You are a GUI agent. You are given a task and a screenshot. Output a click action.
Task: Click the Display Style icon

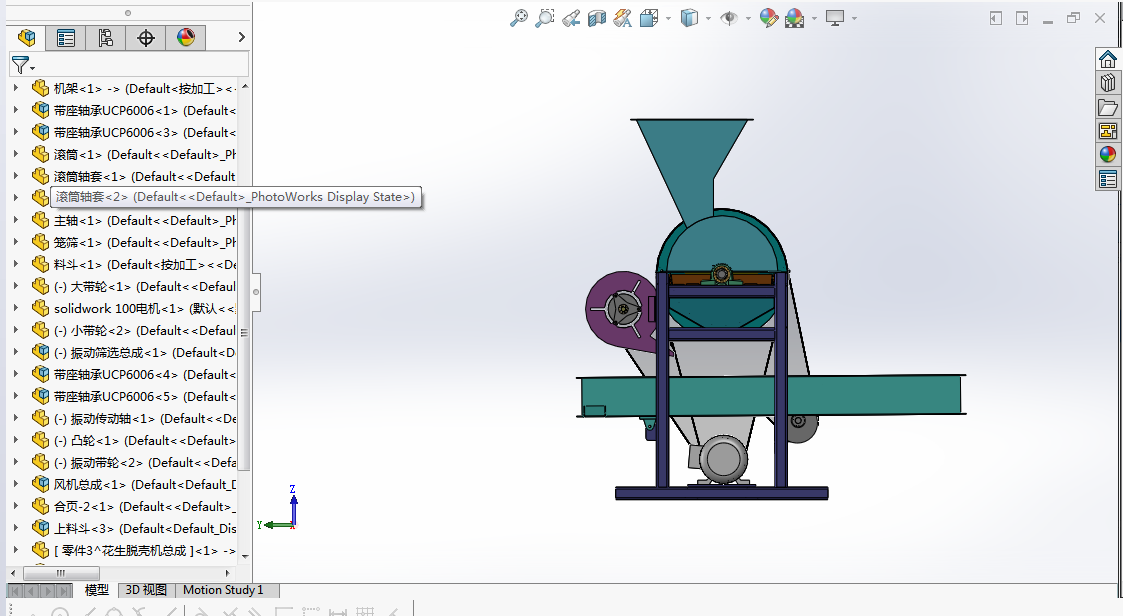coord(689,18)
